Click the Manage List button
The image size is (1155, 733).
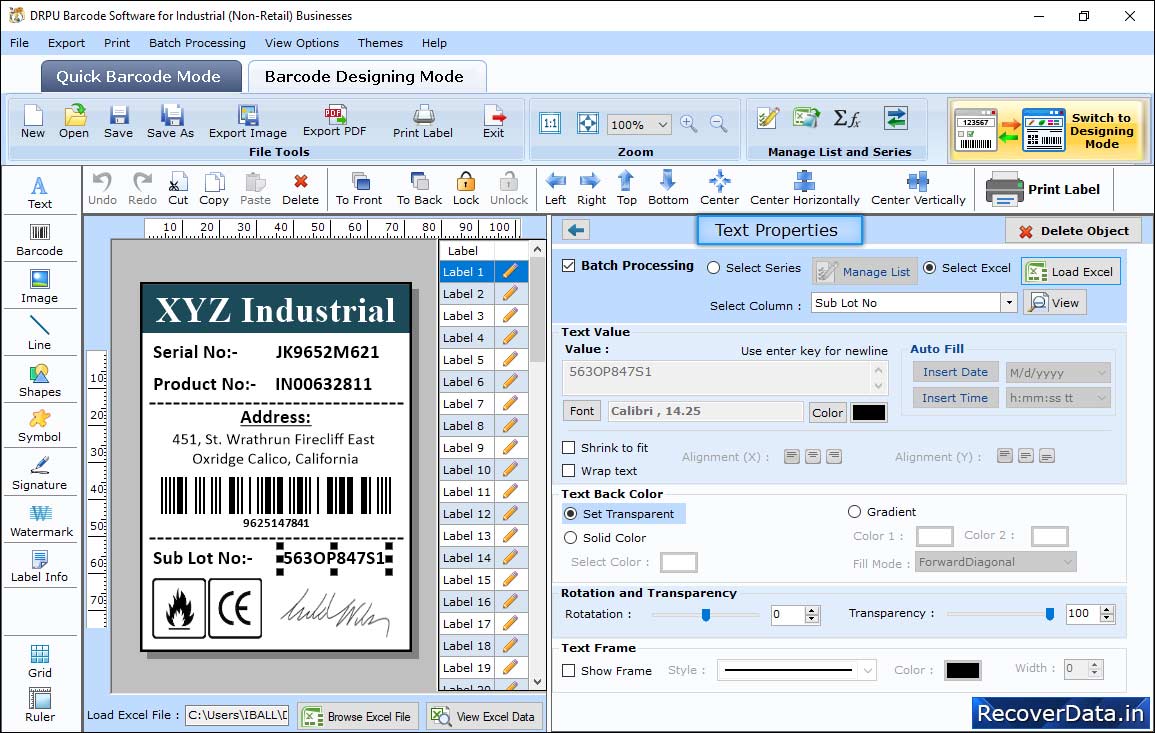[865, 272]
